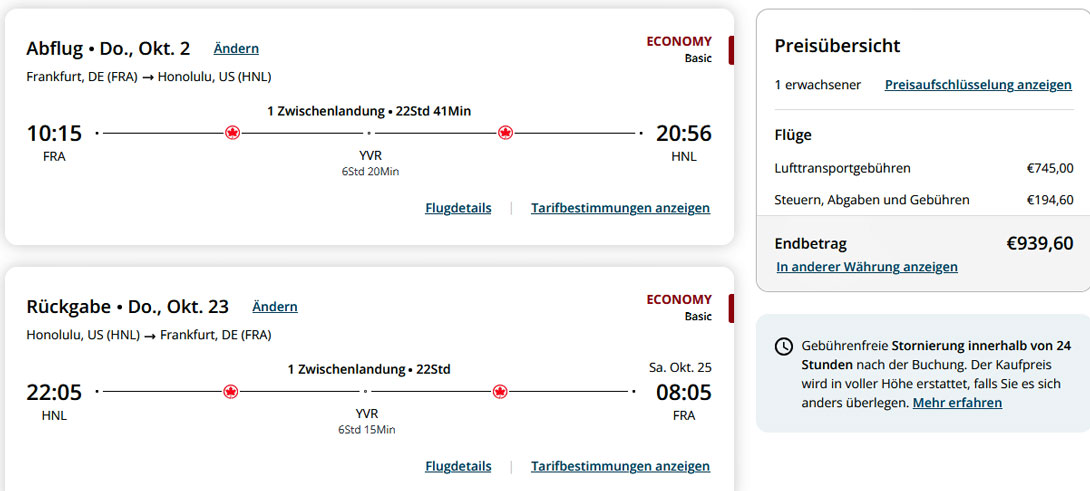Click the outbound YVR layover stop marker

369,133
